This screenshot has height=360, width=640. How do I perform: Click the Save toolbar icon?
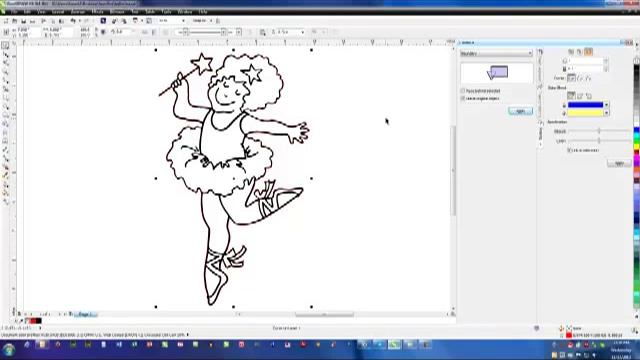coord(24,21)
